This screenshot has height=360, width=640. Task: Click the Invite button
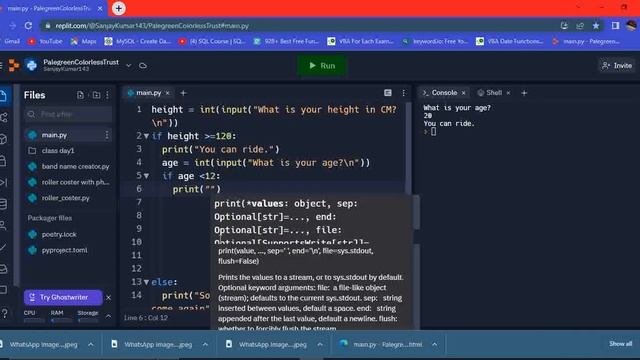pyautogui.click(x=617, y=66)
